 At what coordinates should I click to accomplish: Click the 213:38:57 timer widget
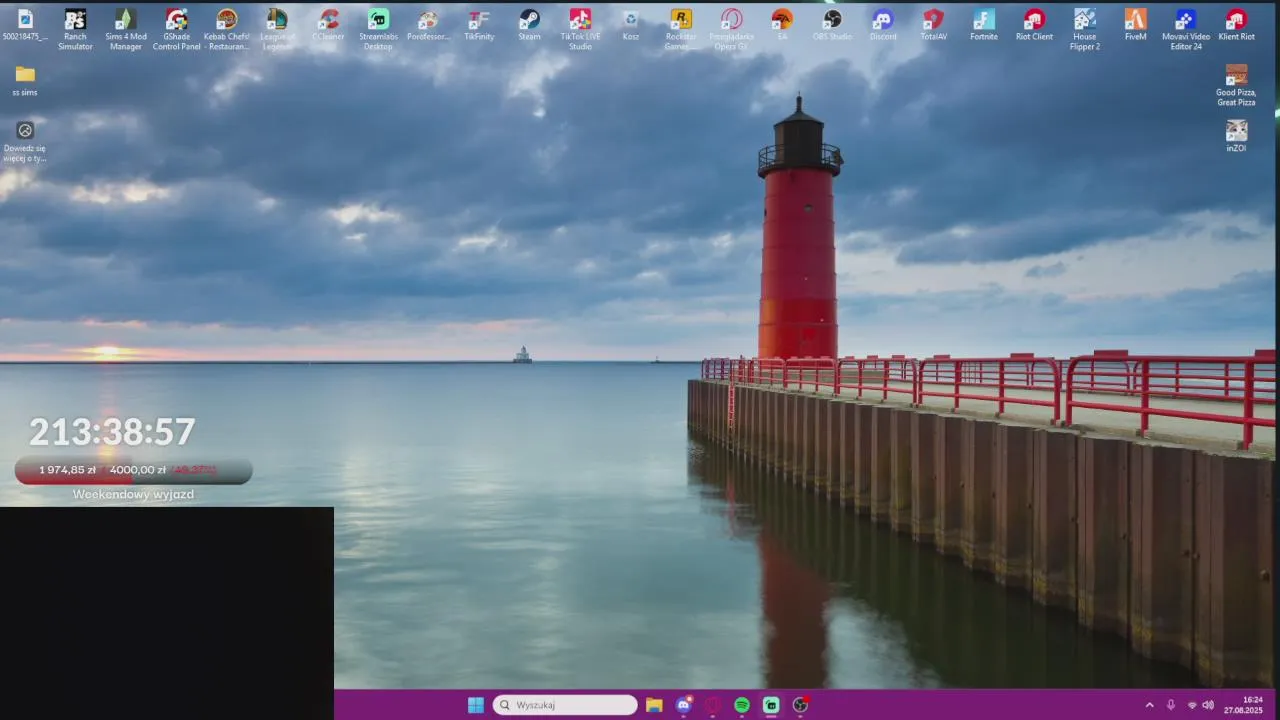(112, 432)
